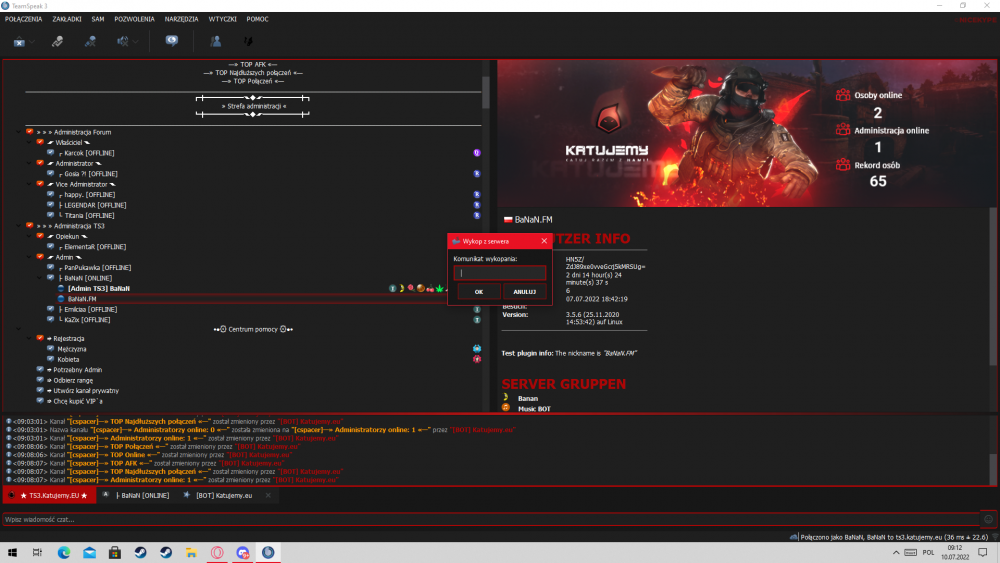The image size is (1000, 563).
Task: Click teal badge icon on KaZix row
Action: click(x=476, y=319)
